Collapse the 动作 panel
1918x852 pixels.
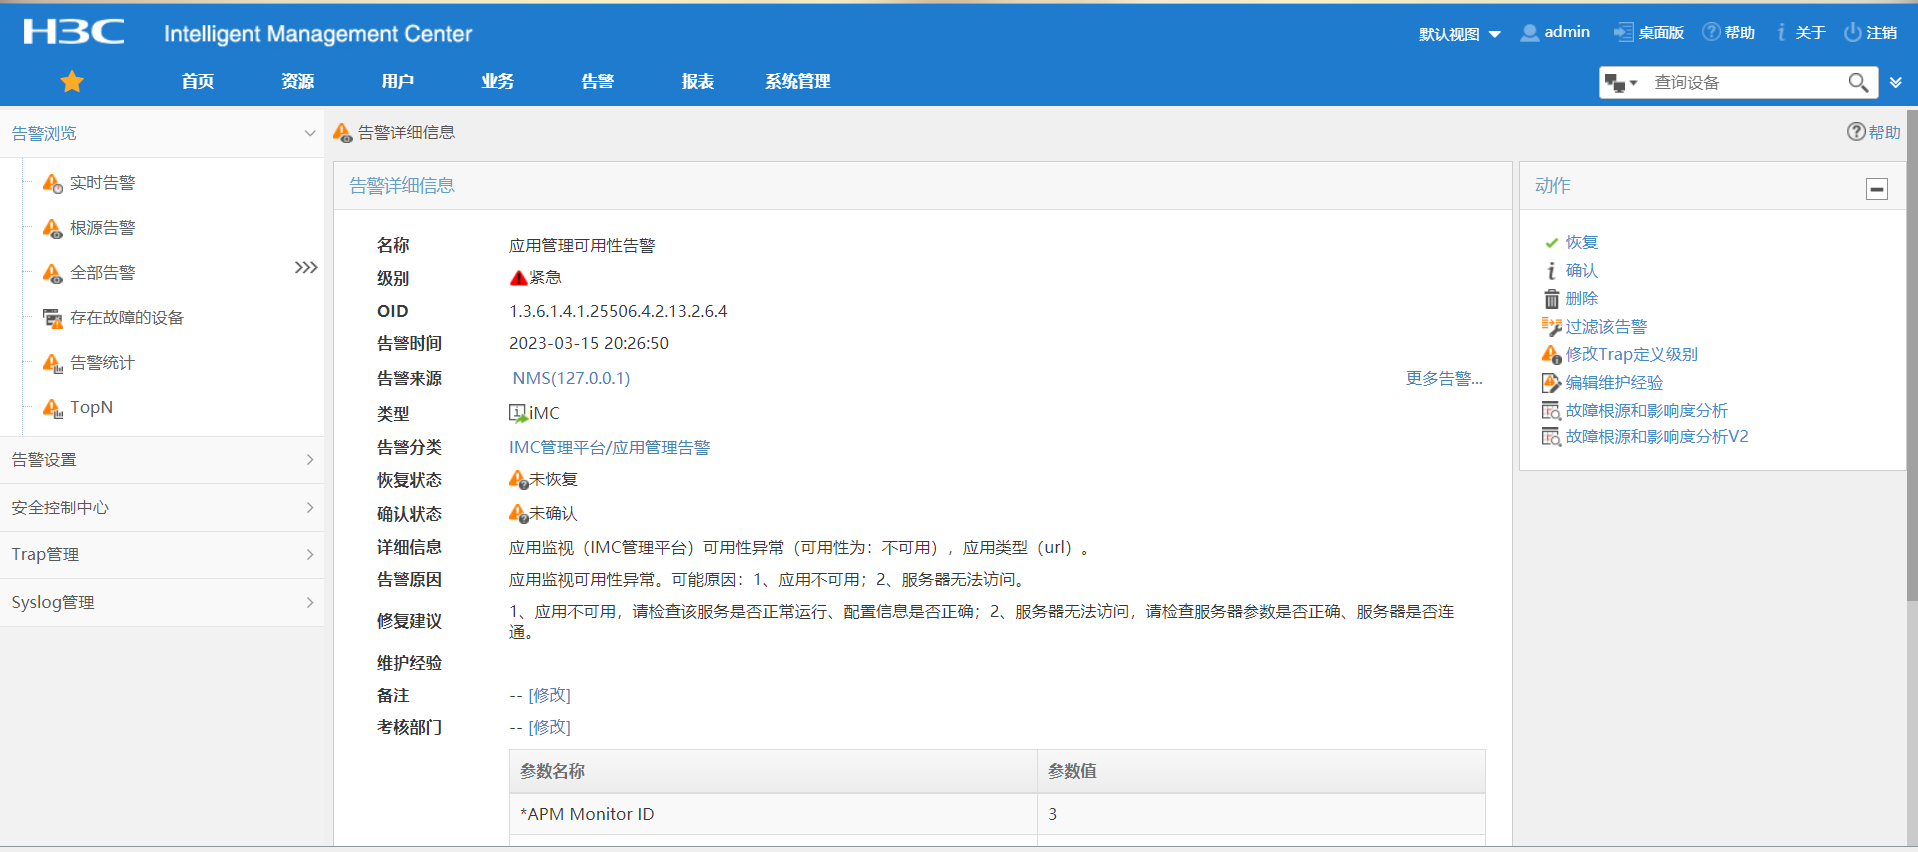(1877, 189)
